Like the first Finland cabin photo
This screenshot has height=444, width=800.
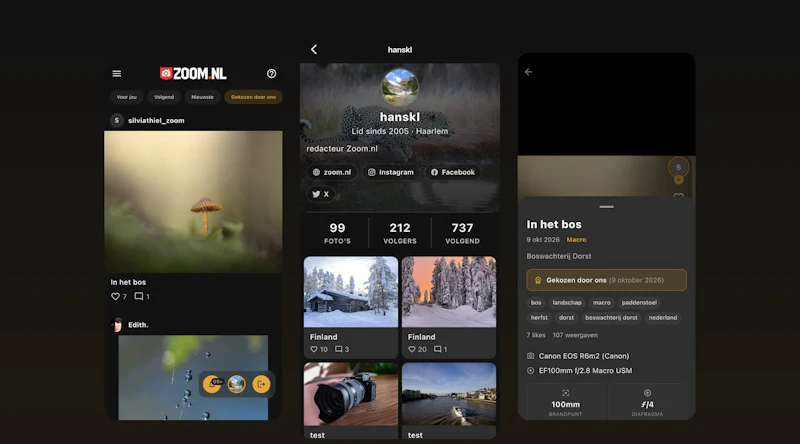pyautogui.click(x=314, y=350)
